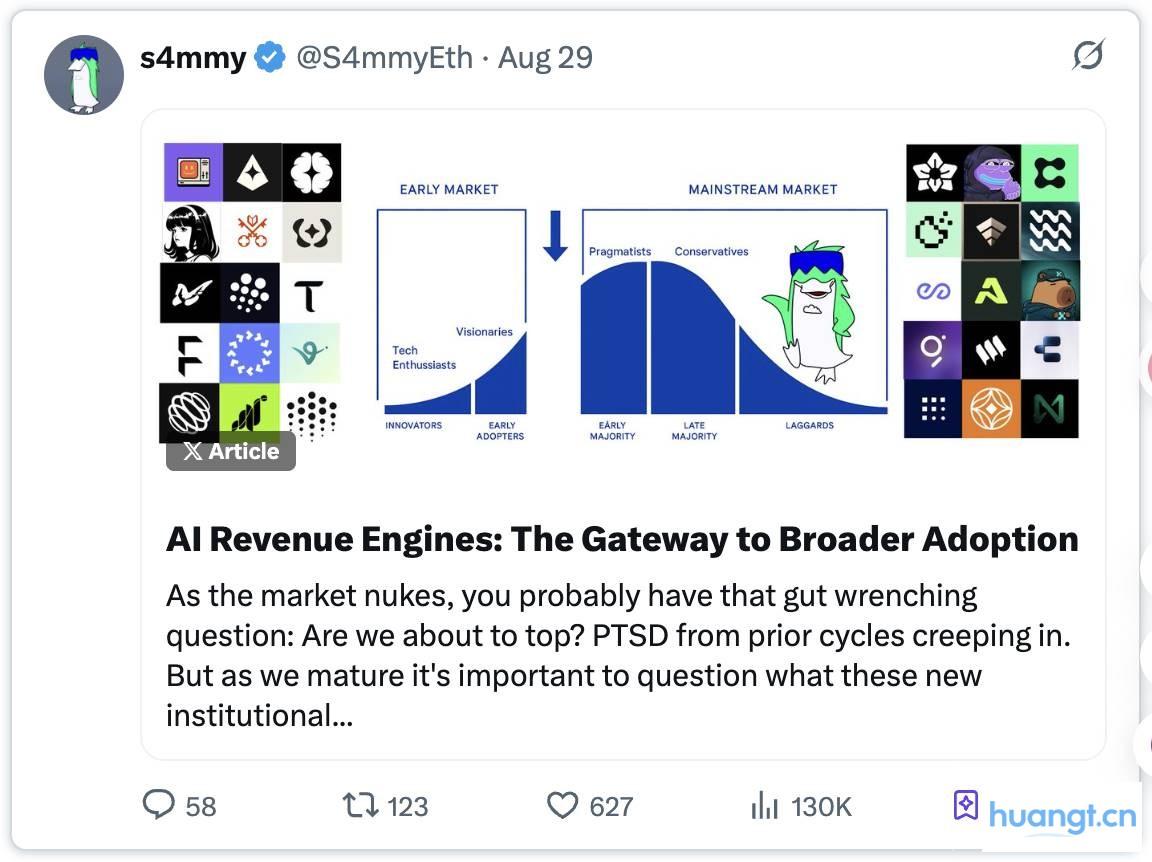Click the blue verified badge beside s4mmy
Image resolution: width=1152 pixels, height=862 pixels.
coord(270,58)
